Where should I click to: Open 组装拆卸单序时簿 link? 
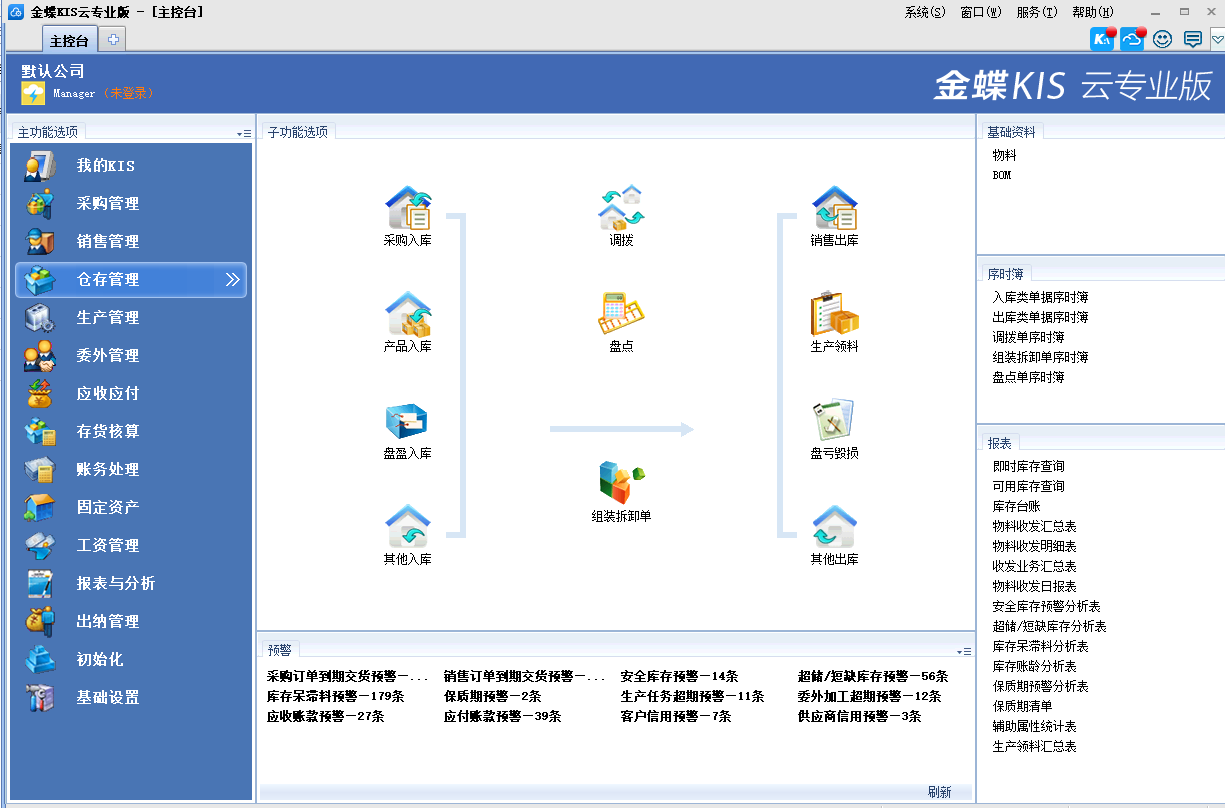point(1040,357)
